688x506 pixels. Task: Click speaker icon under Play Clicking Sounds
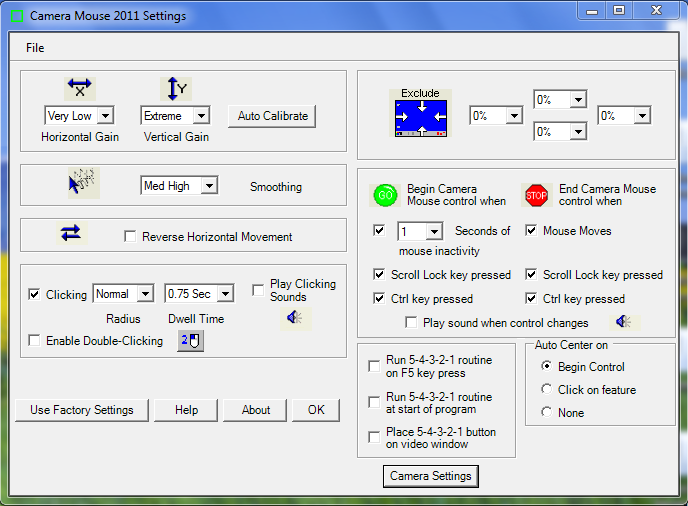click(x=295, y=317)
